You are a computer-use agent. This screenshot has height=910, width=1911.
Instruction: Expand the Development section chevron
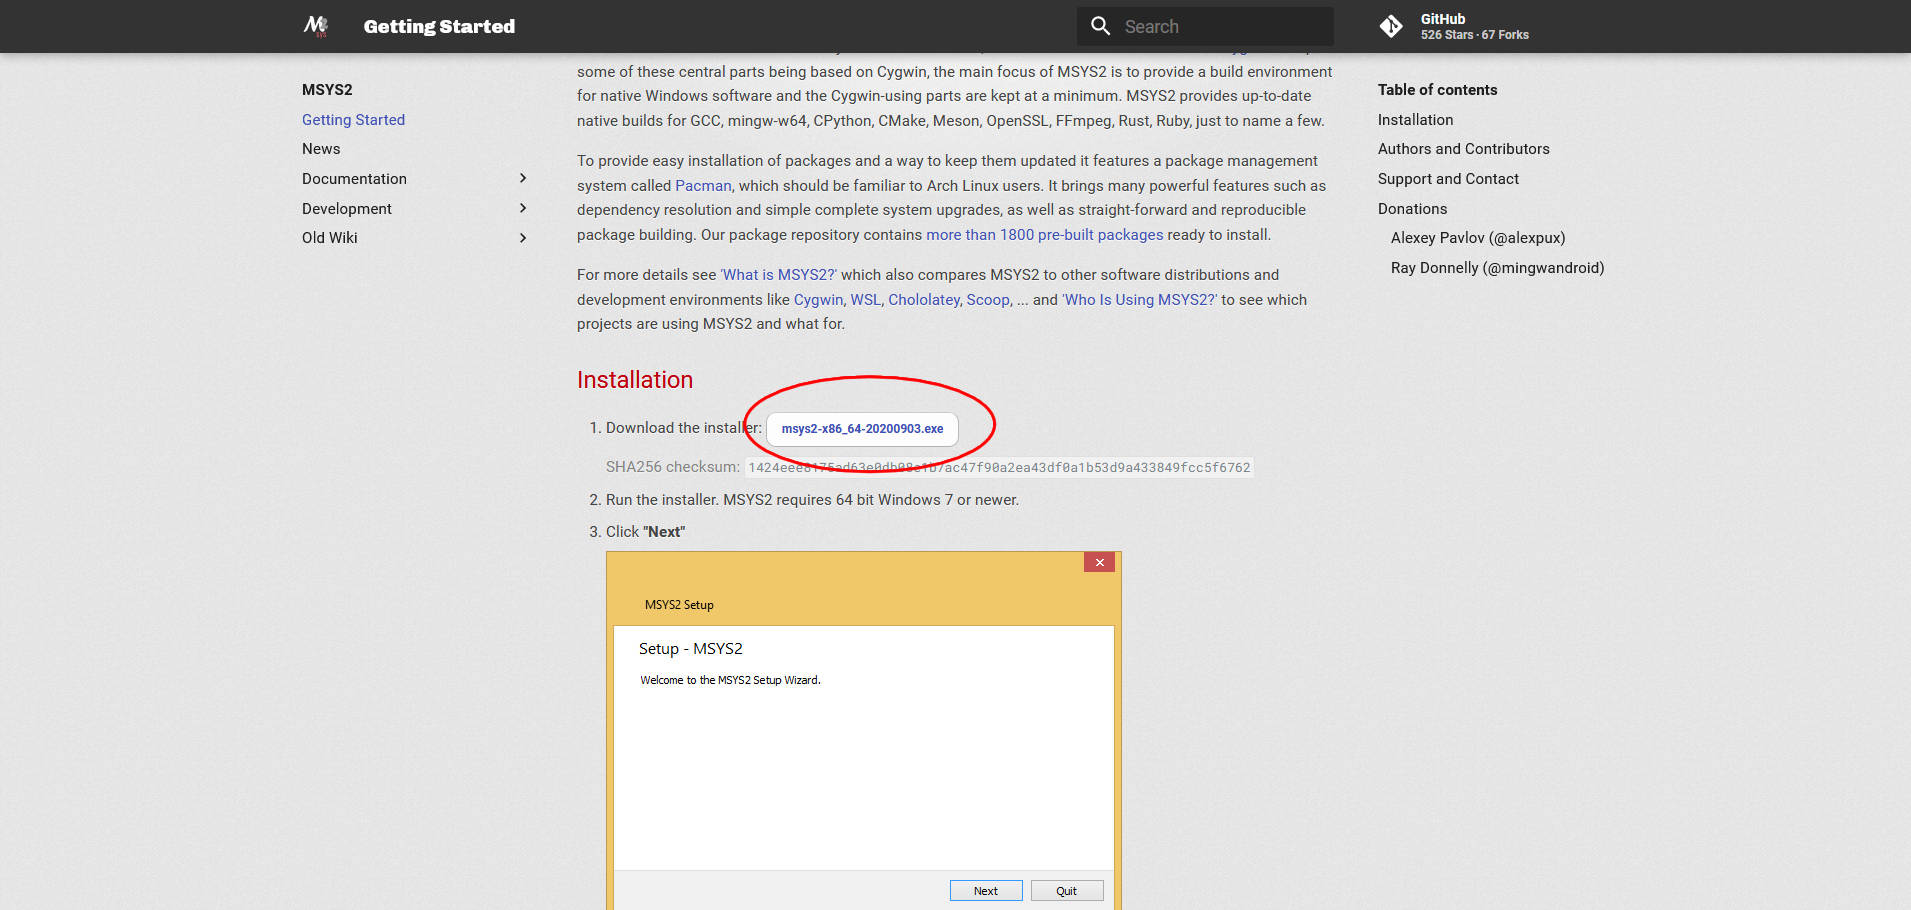(x=522, y=208)
